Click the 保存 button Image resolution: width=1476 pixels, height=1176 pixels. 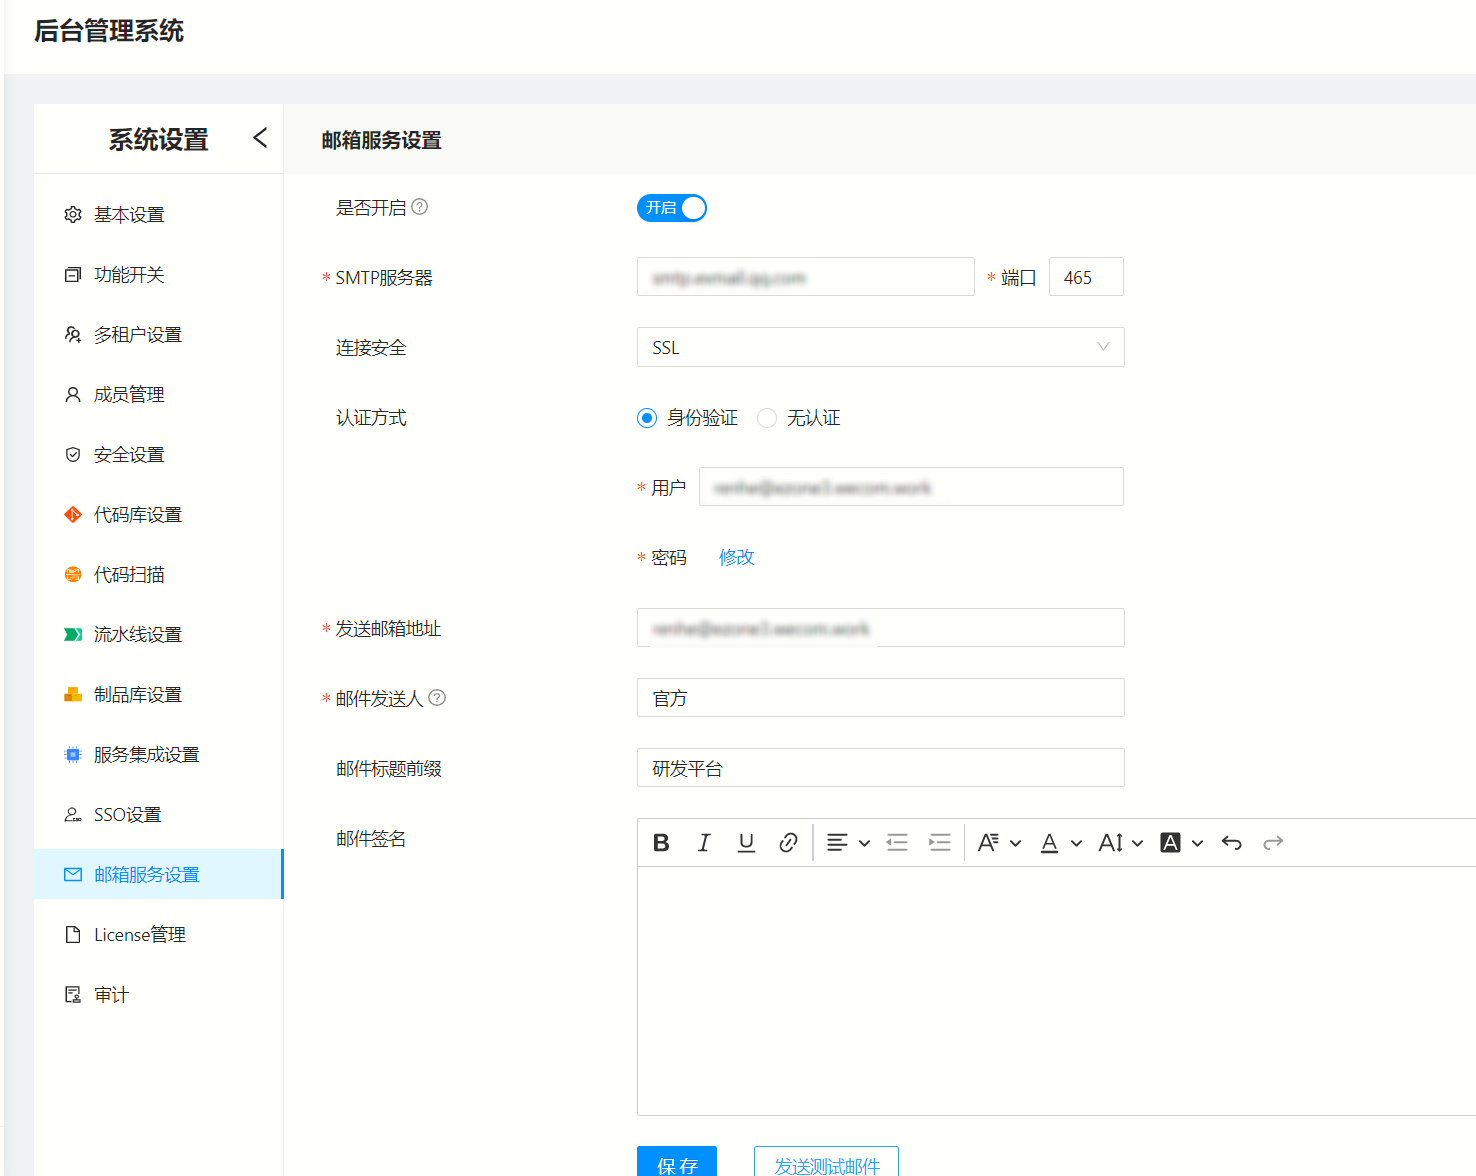click(677, 1164)
